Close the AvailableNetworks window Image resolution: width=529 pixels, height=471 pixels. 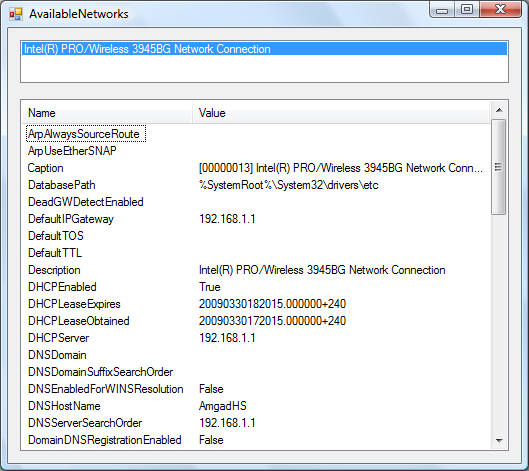tap(501, 9)
